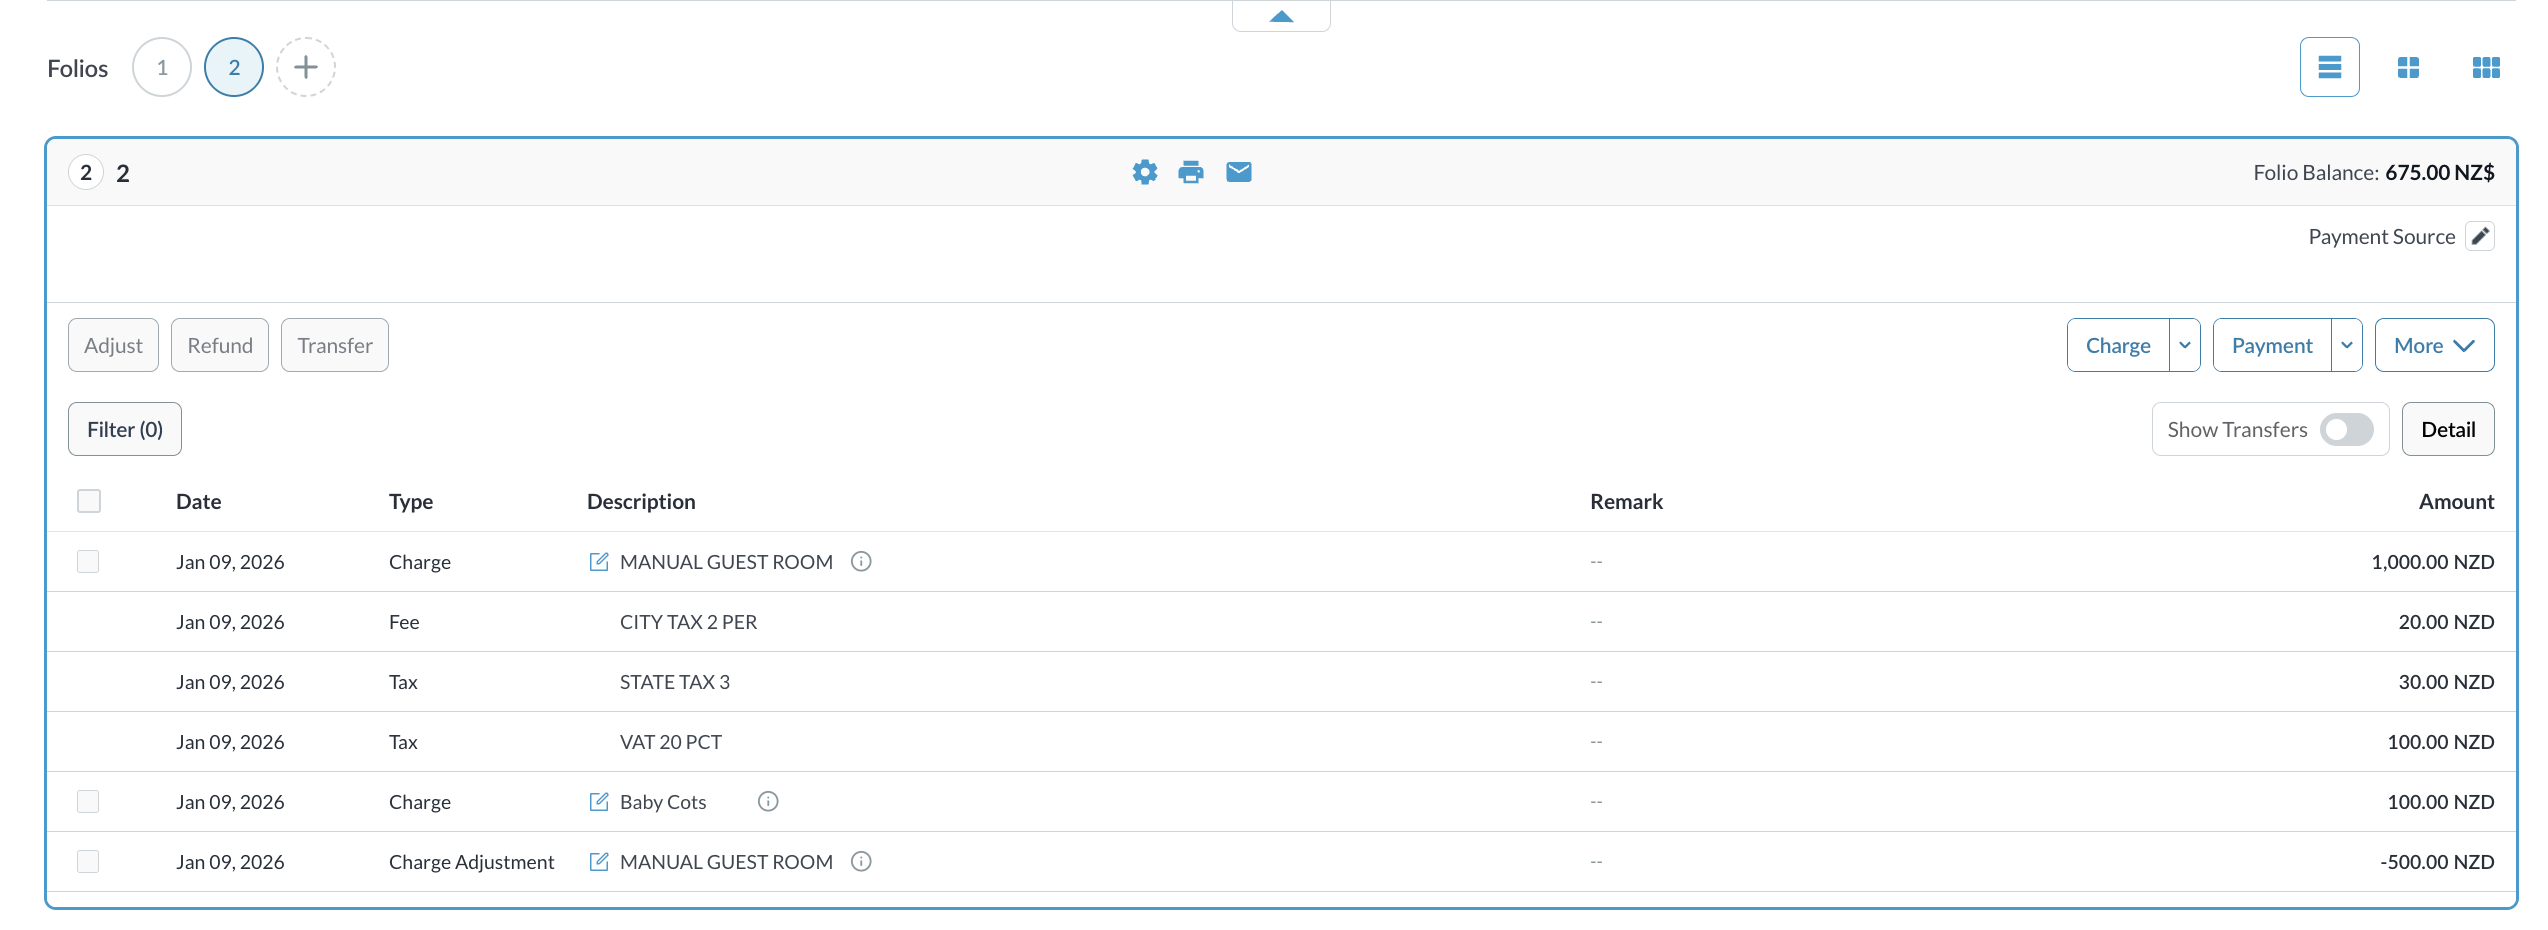
Task: Select the Baby Cots row checkbox
Action: click(89, 801)
